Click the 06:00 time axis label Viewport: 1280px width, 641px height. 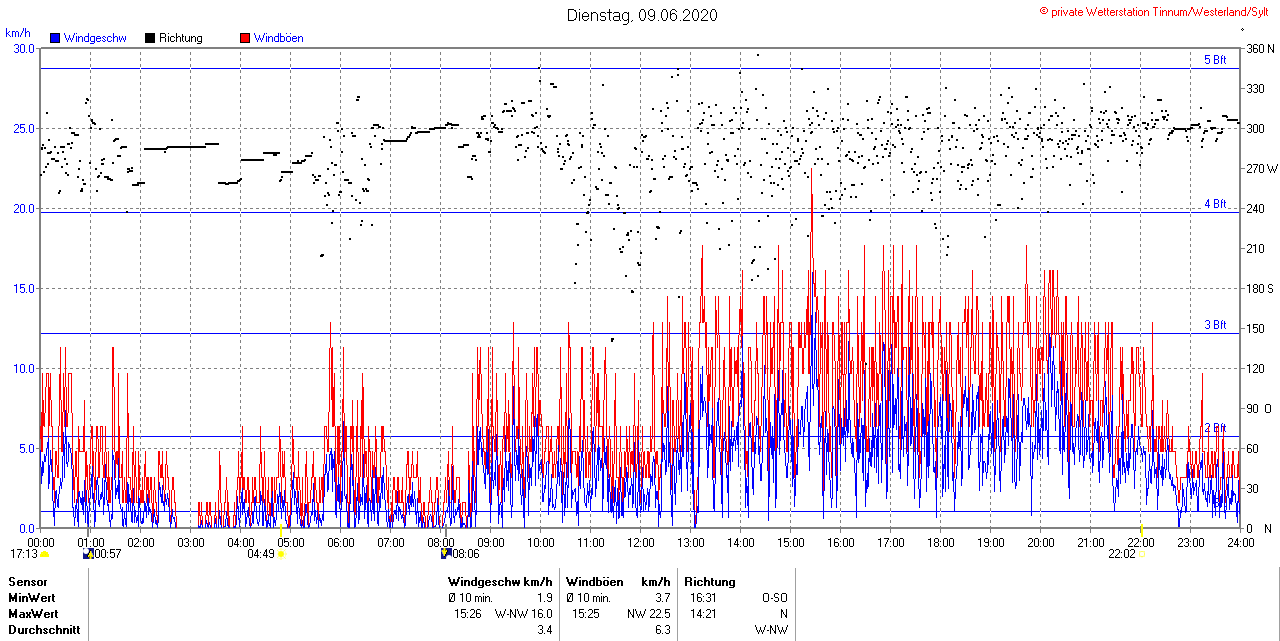tap(341, 542)
